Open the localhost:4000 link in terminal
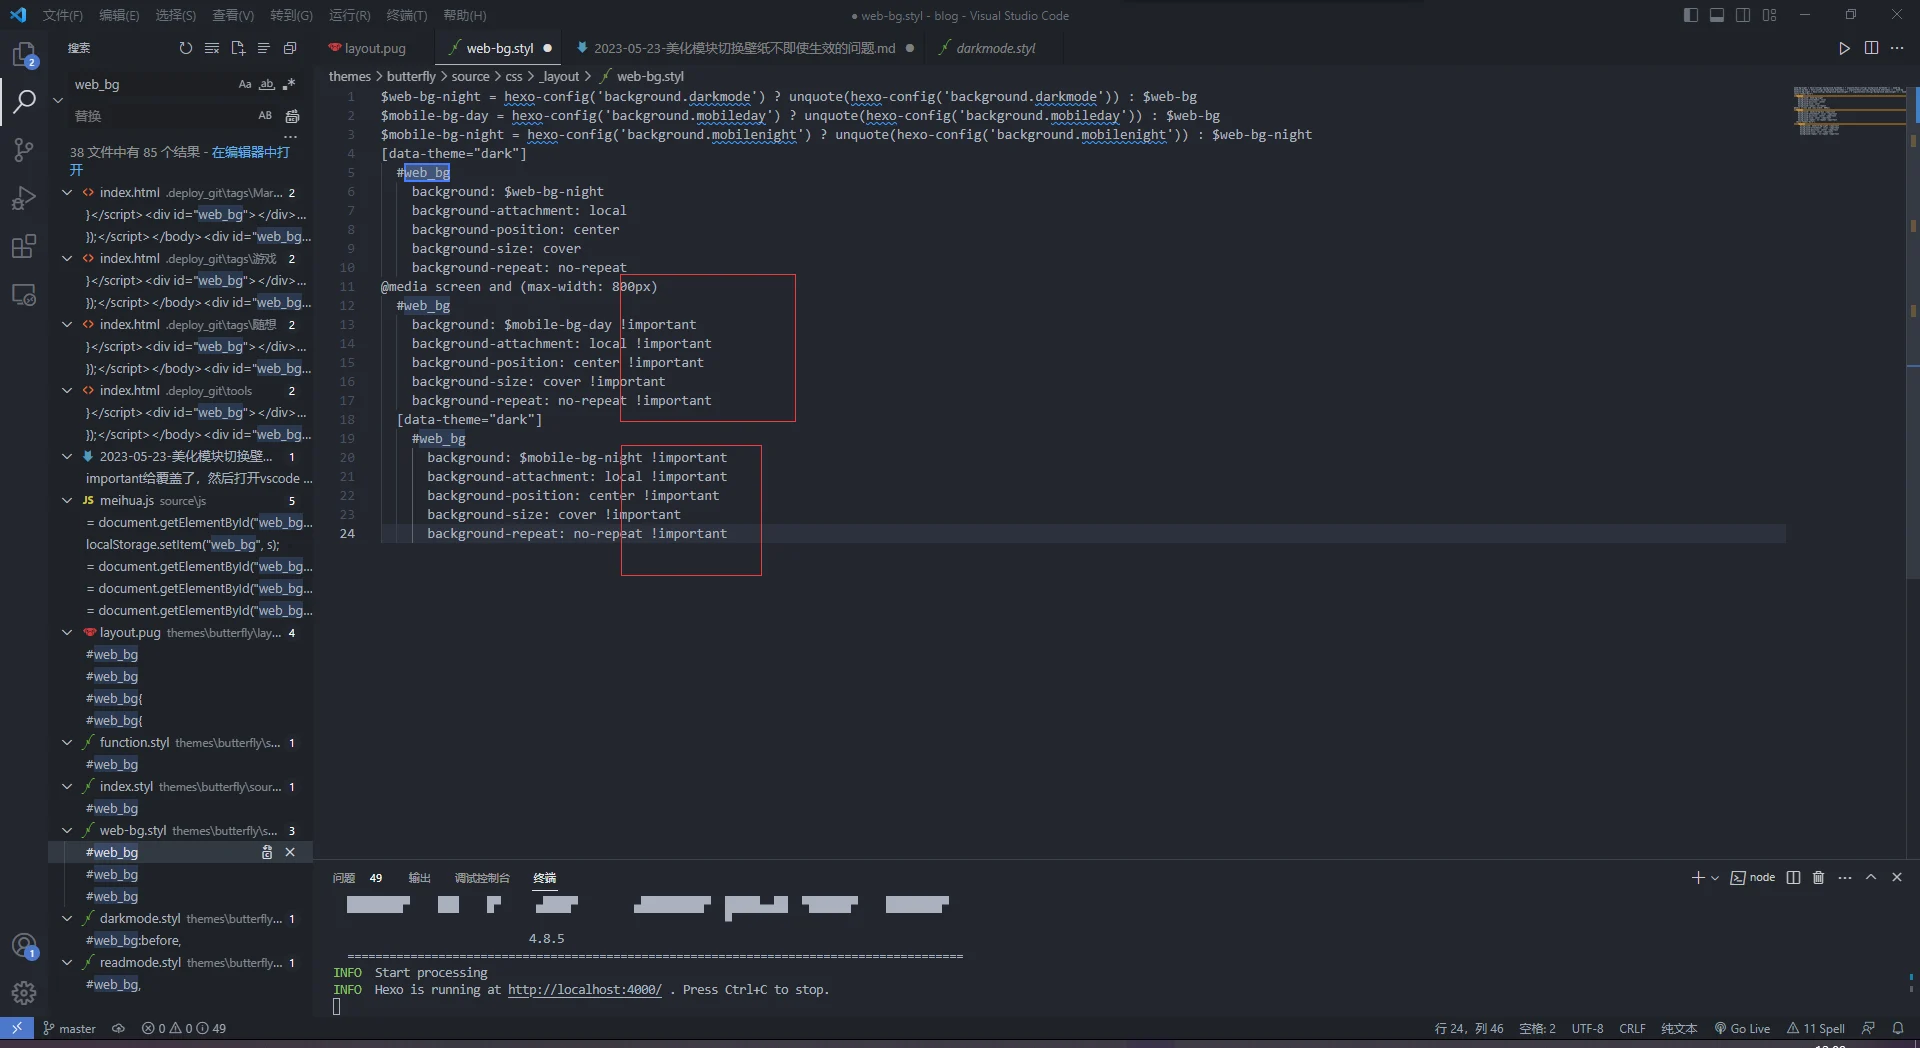1920x1048 pixels. [584, 990]
